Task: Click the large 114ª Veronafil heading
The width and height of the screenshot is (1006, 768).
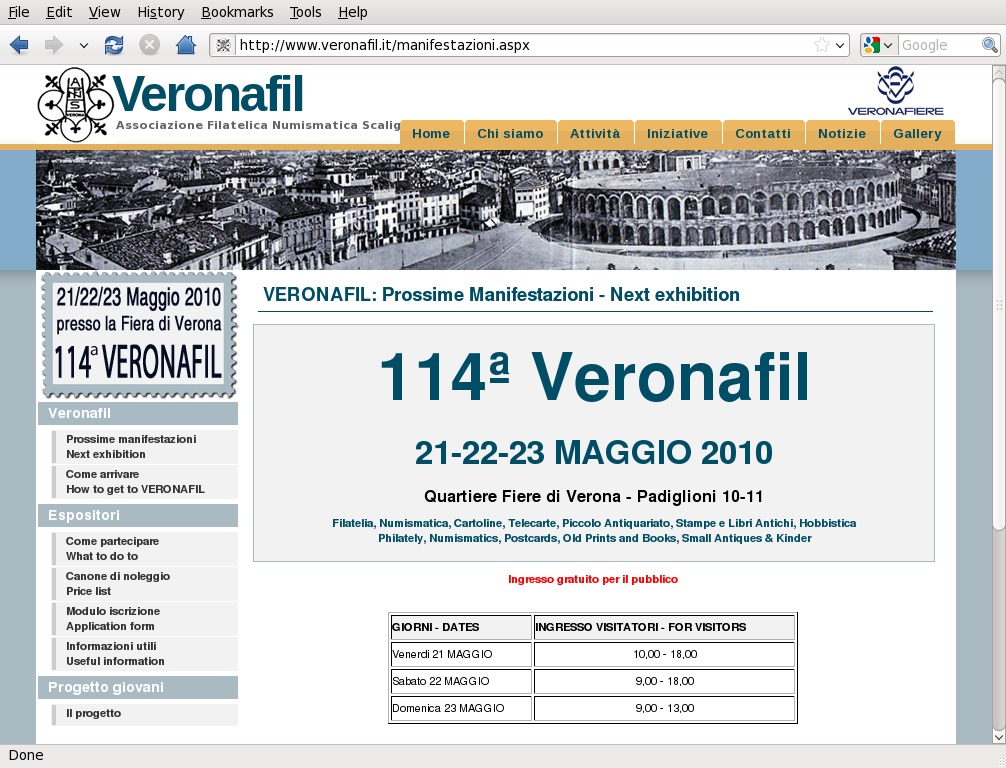Action: (594, 377)
